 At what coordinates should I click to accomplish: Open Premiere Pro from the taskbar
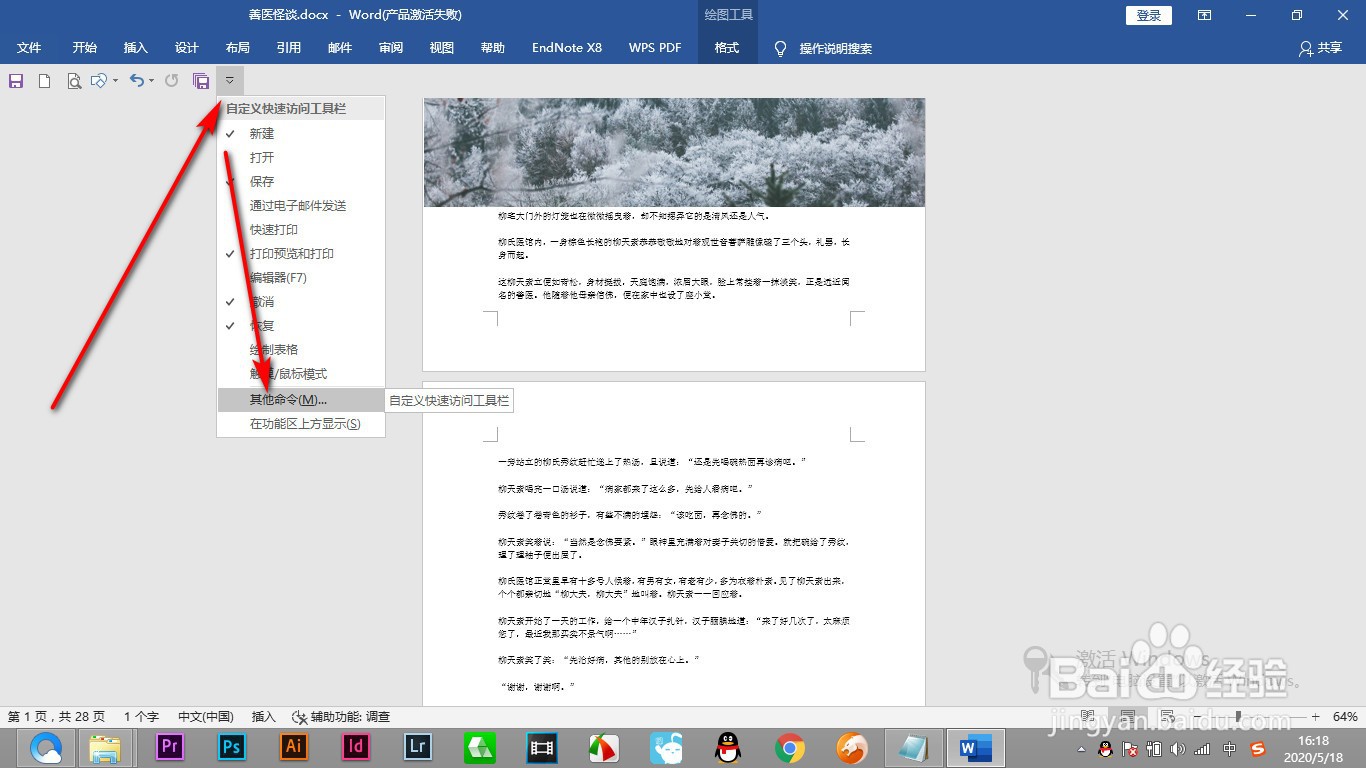coord(170,747)
